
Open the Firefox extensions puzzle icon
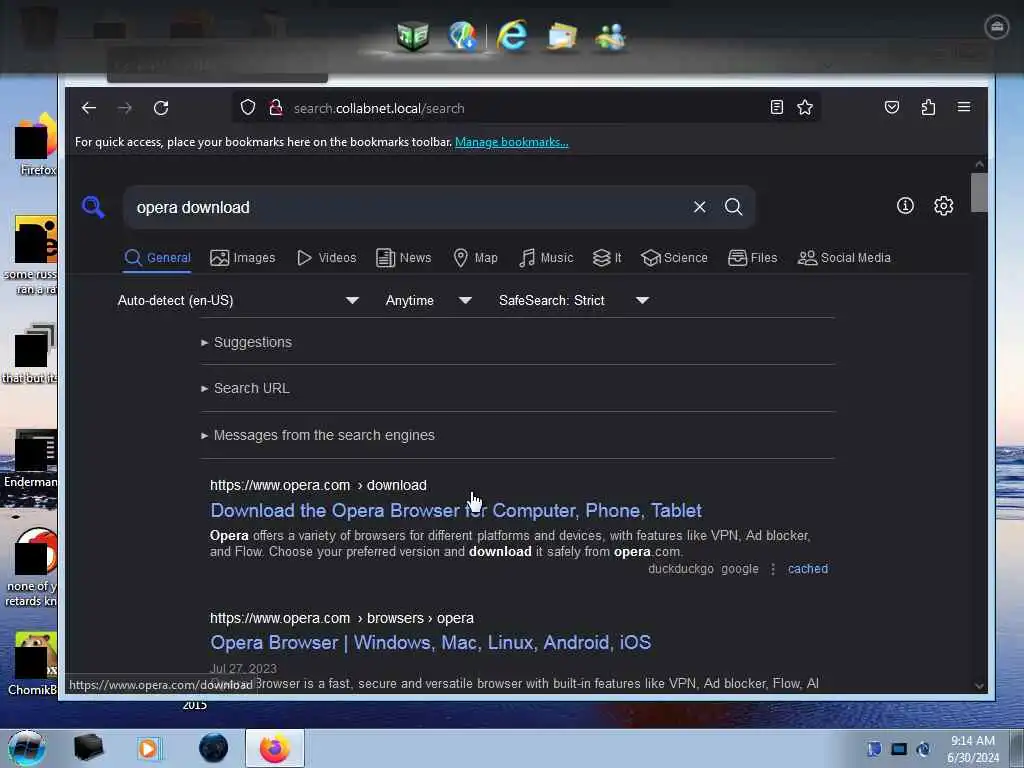928,107
